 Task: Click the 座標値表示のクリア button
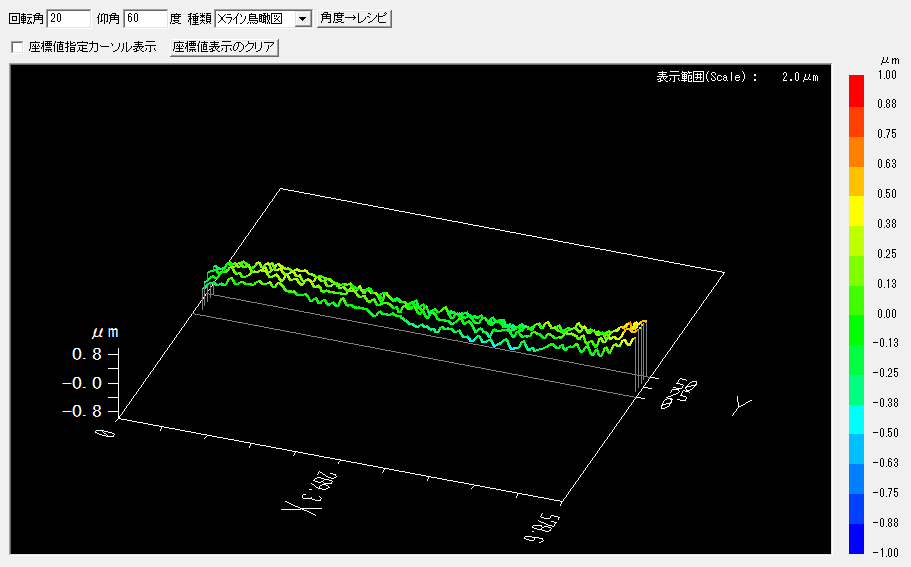pos(224,47)
